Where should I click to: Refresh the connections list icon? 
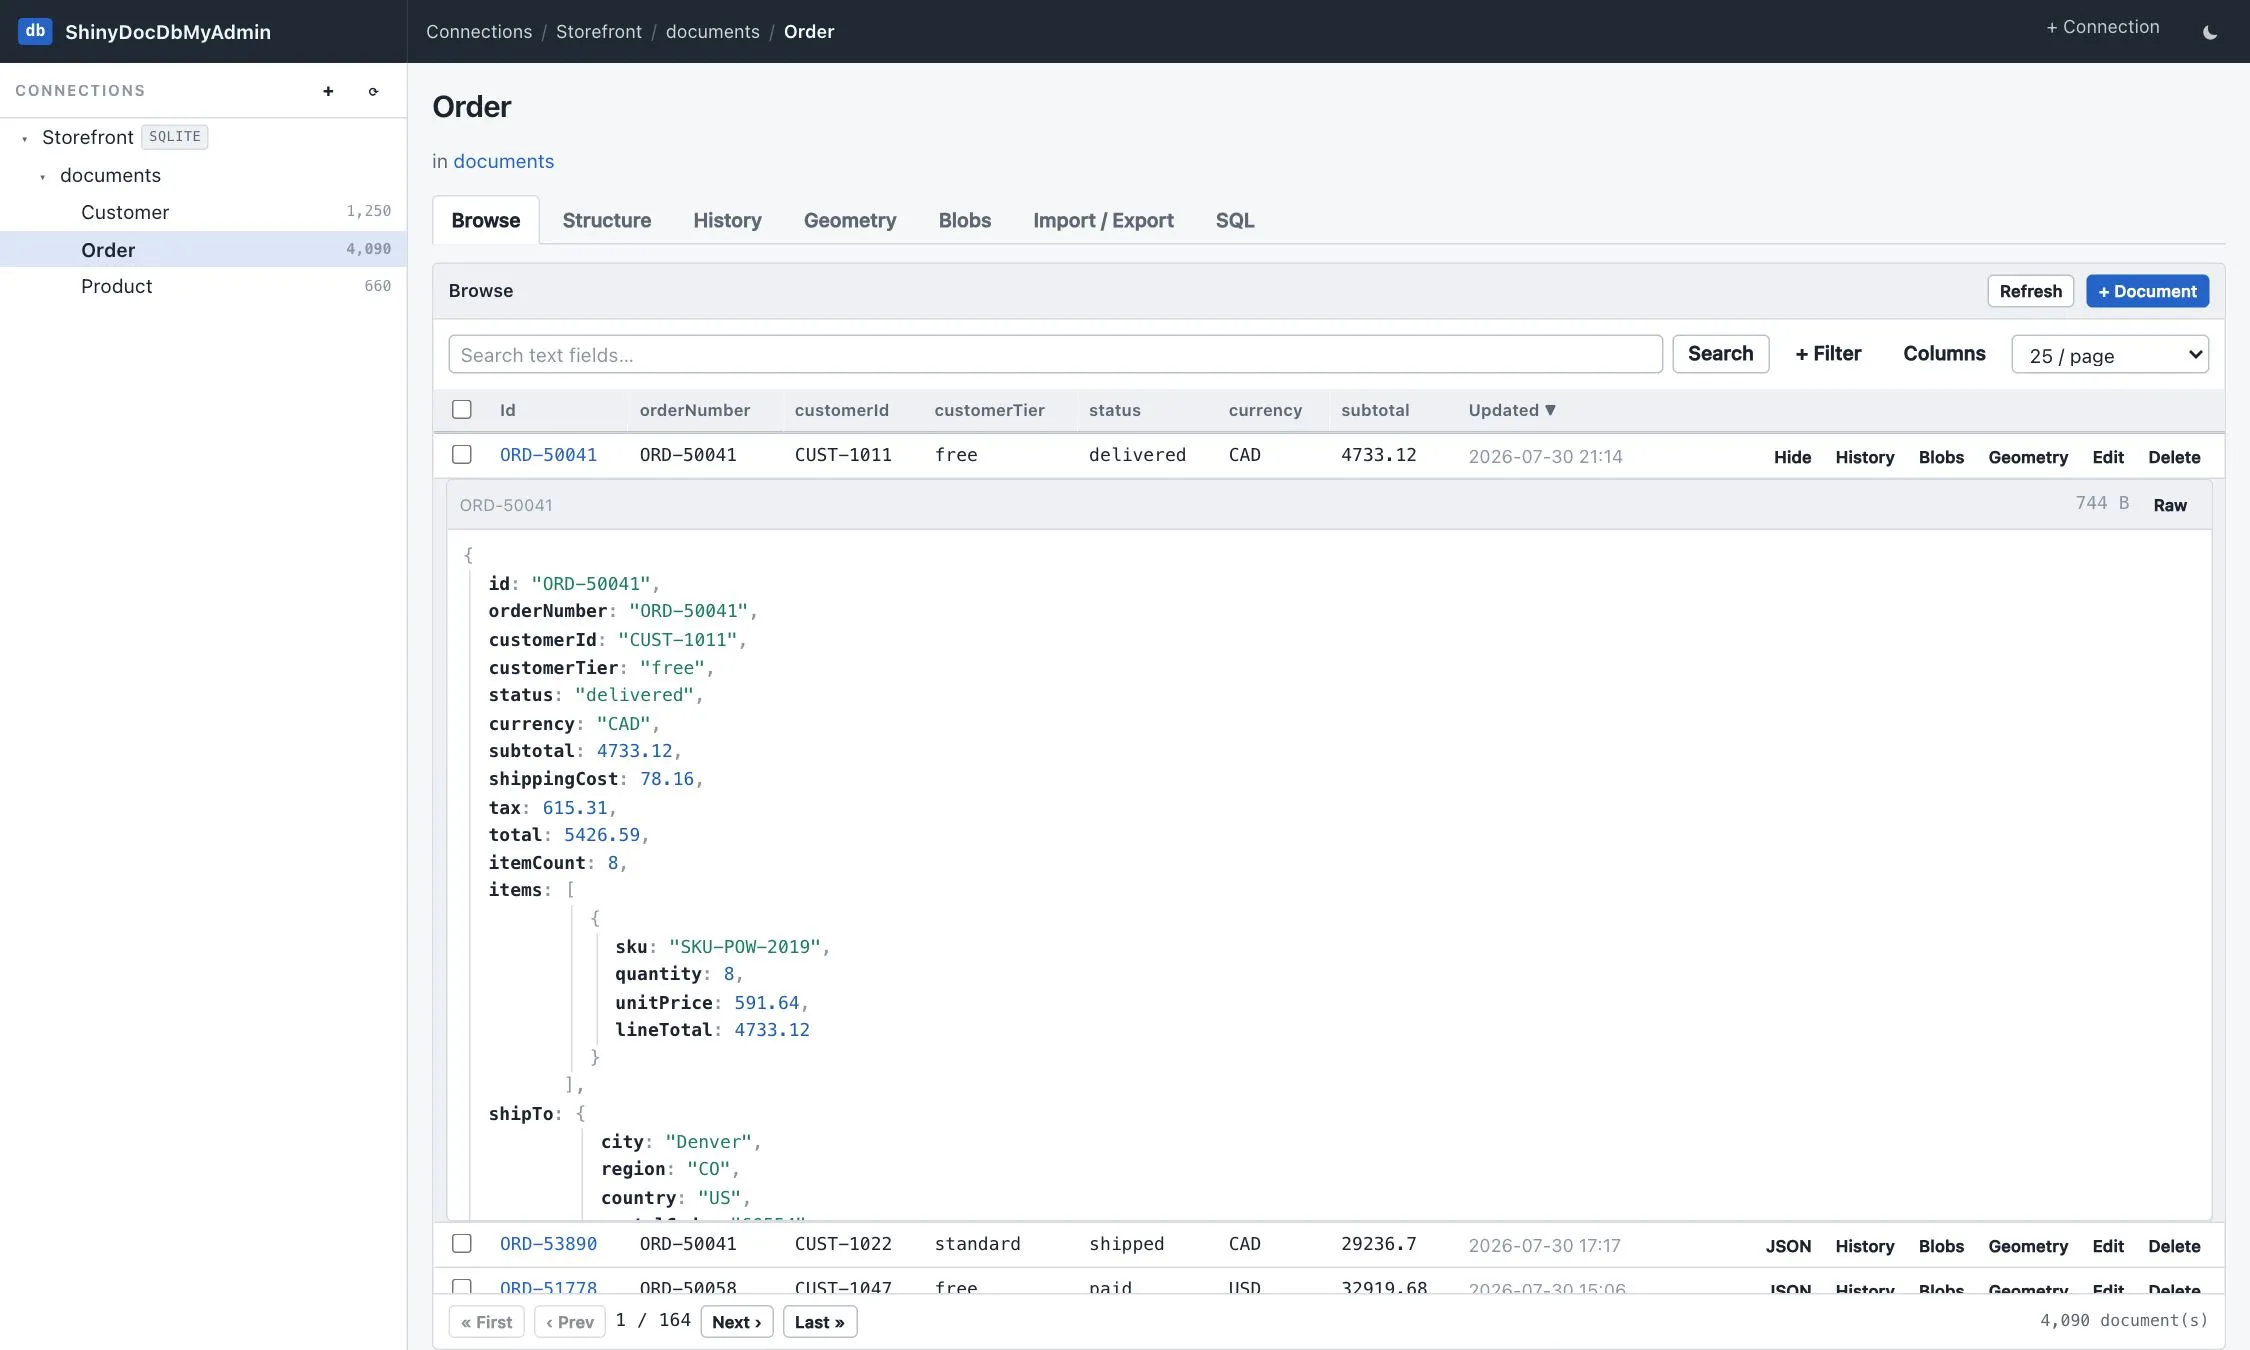coord(373,91)
